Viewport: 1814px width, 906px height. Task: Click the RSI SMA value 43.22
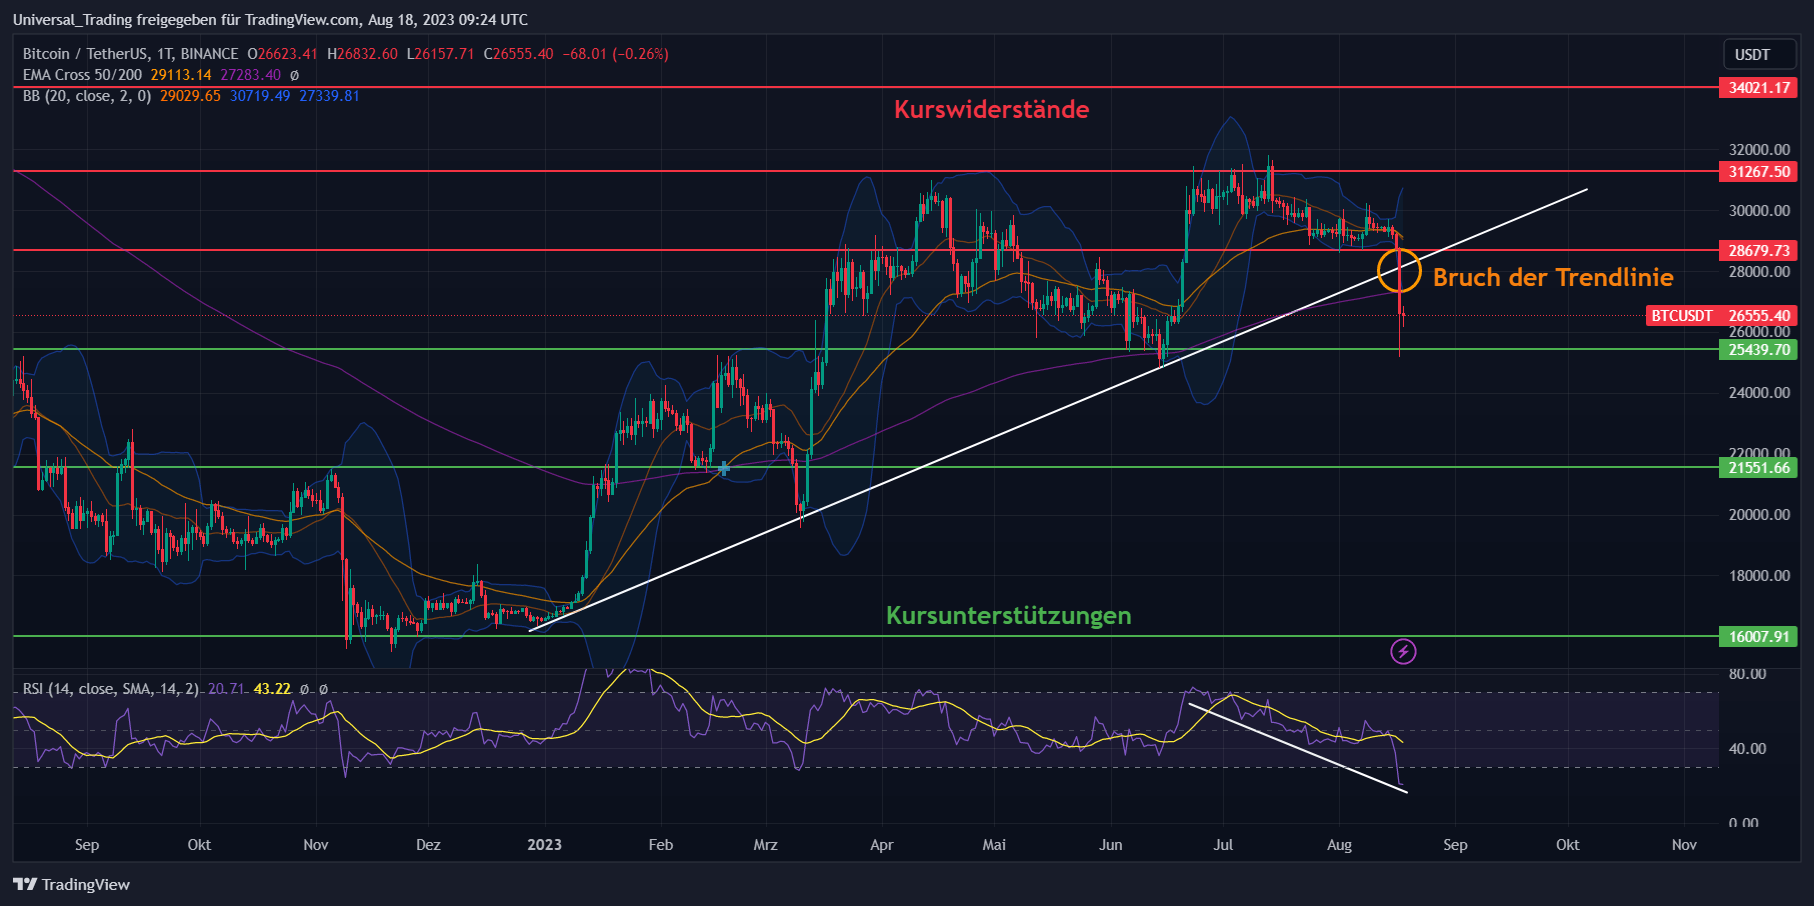pyautogui.click(x=272, y=689)
